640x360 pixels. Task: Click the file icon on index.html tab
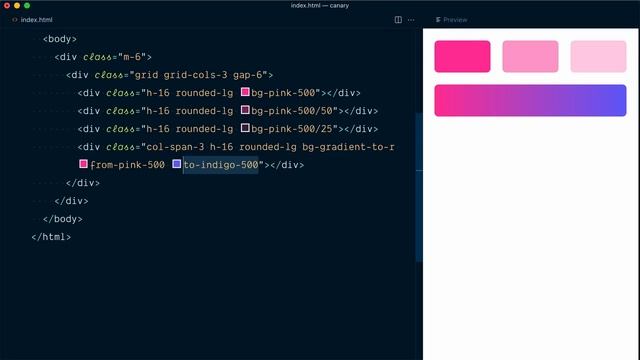pos(15,20)
